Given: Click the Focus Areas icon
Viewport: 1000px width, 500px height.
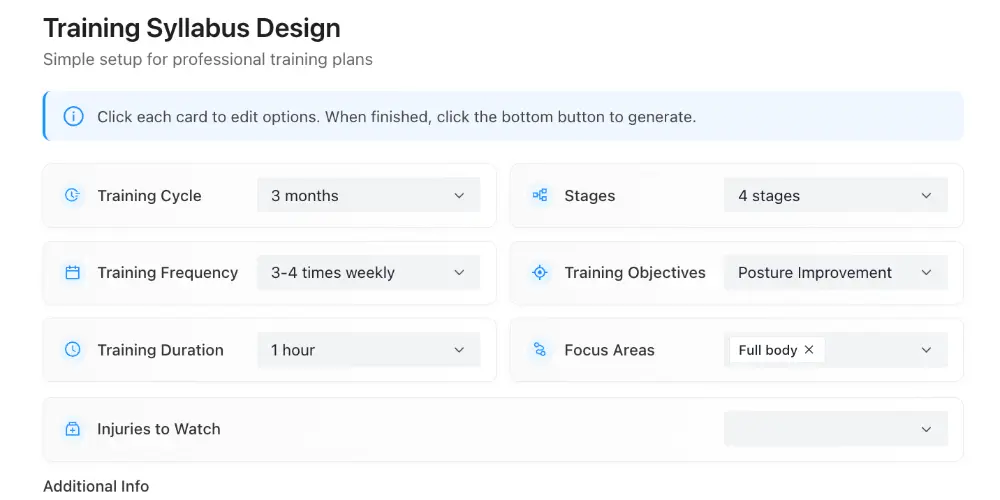Looking at the screenshot, I should tap(540, 350).
